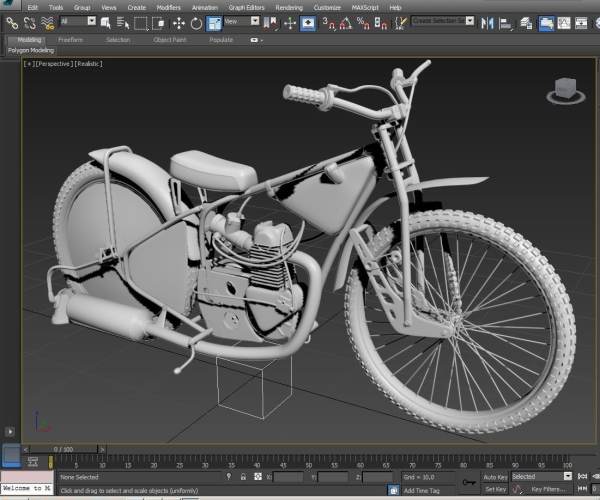Open the viewport [+] menu label
Viewport: 600px width, 500px height.
29,64
